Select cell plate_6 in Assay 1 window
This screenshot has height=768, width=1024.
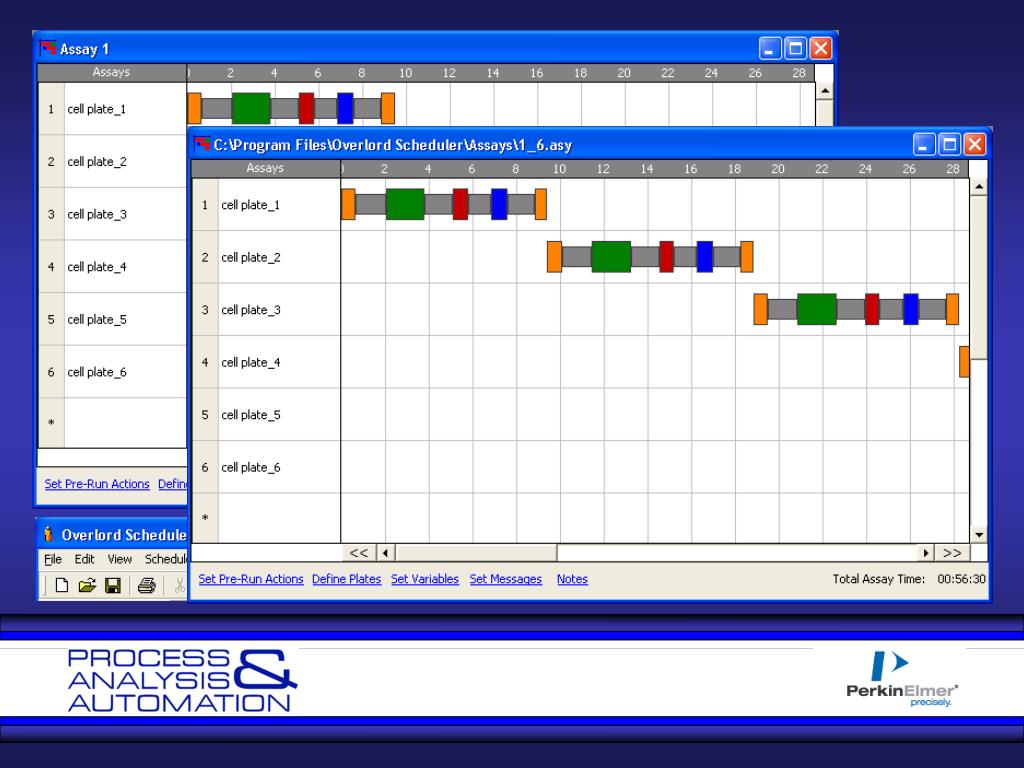coord(112,372)
